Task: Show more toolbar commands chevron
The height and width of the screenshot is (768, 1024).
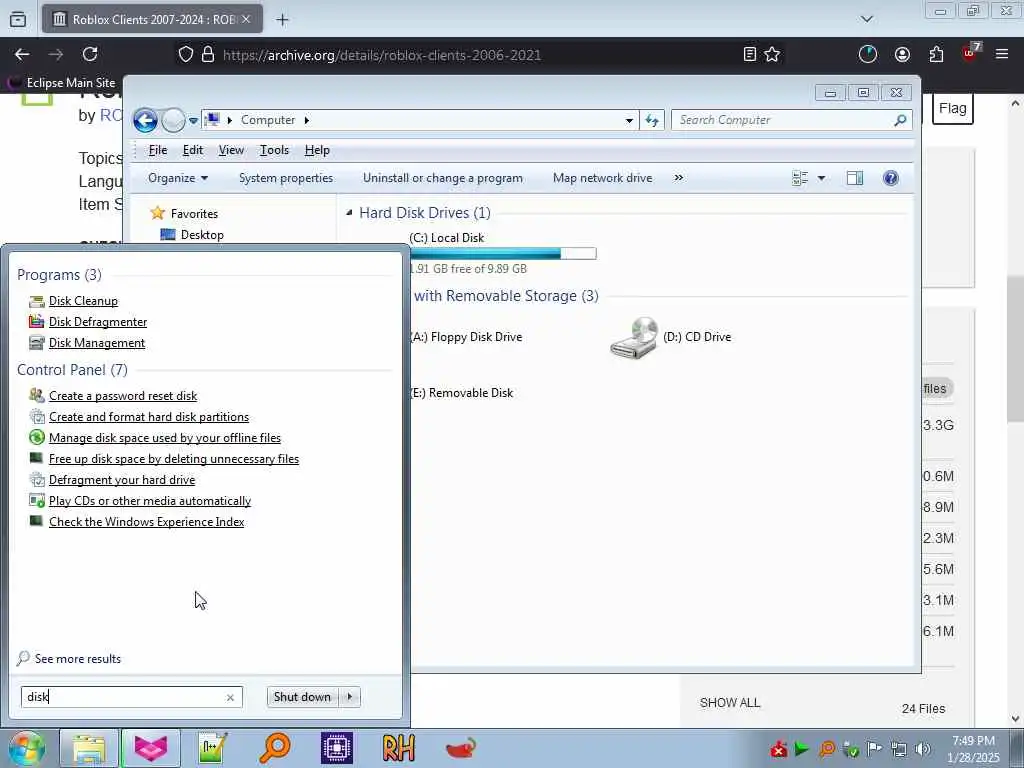Action: pyautogui.click(x=679, y=178)
